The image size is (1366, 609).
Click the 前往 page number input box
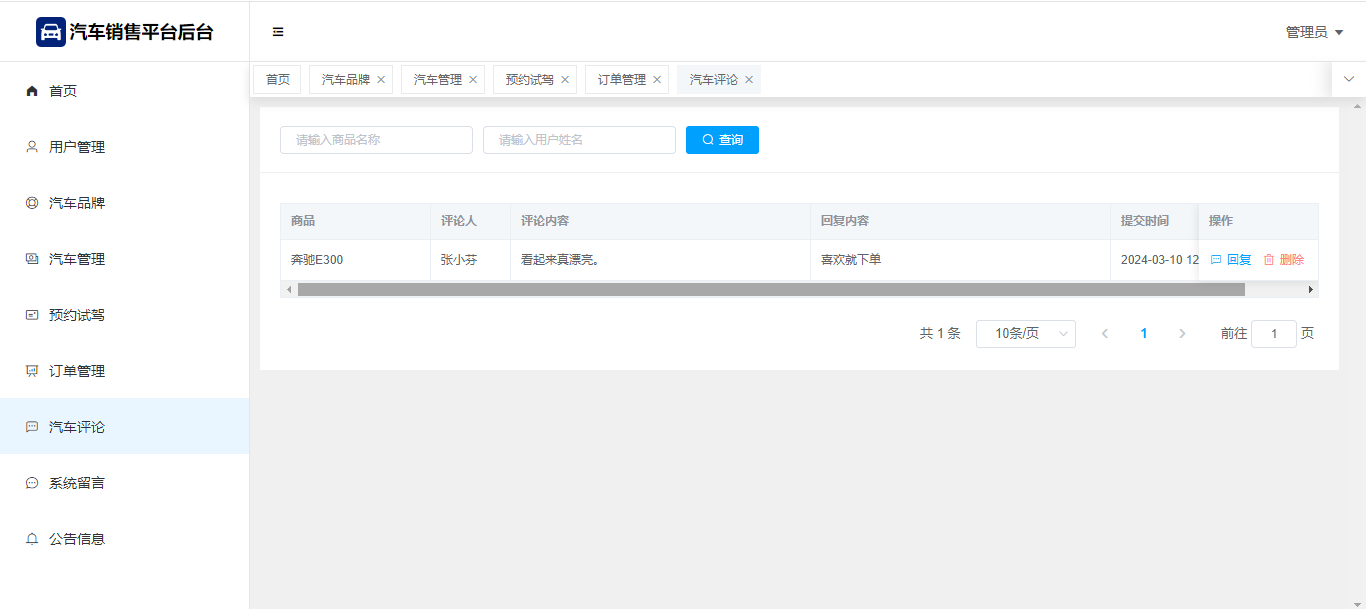tap(1274, 334)
